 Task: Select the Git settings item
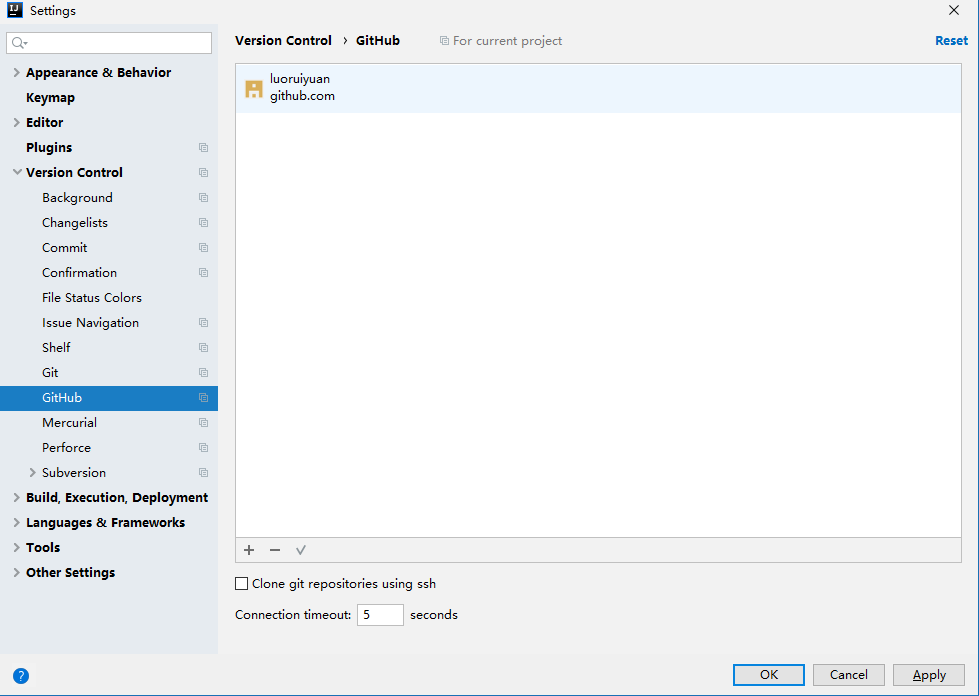(50, 373)
